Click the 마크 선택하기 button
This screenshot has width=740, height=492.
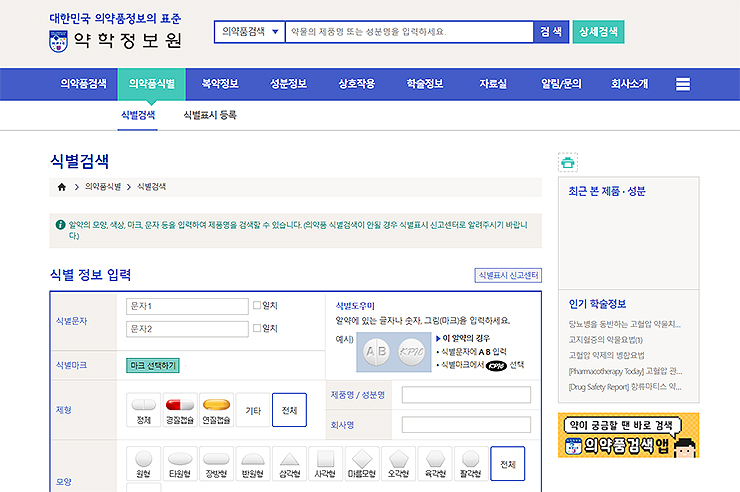[153, 366]
